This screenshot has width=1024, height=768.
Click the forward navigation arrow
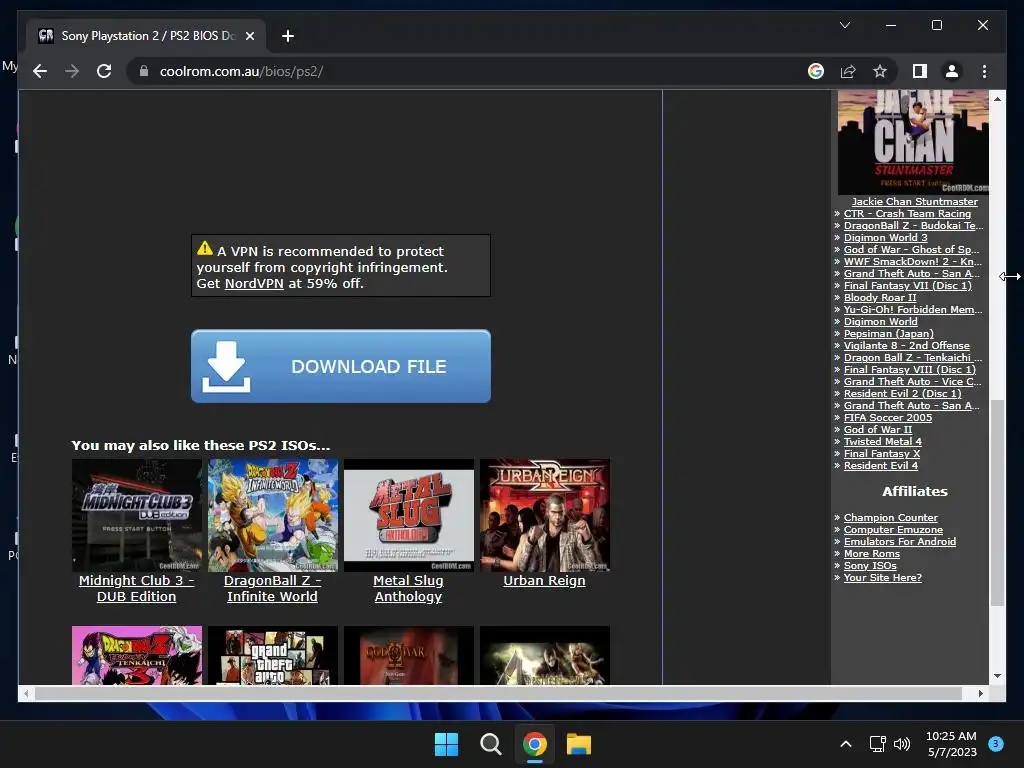[72, 71]
